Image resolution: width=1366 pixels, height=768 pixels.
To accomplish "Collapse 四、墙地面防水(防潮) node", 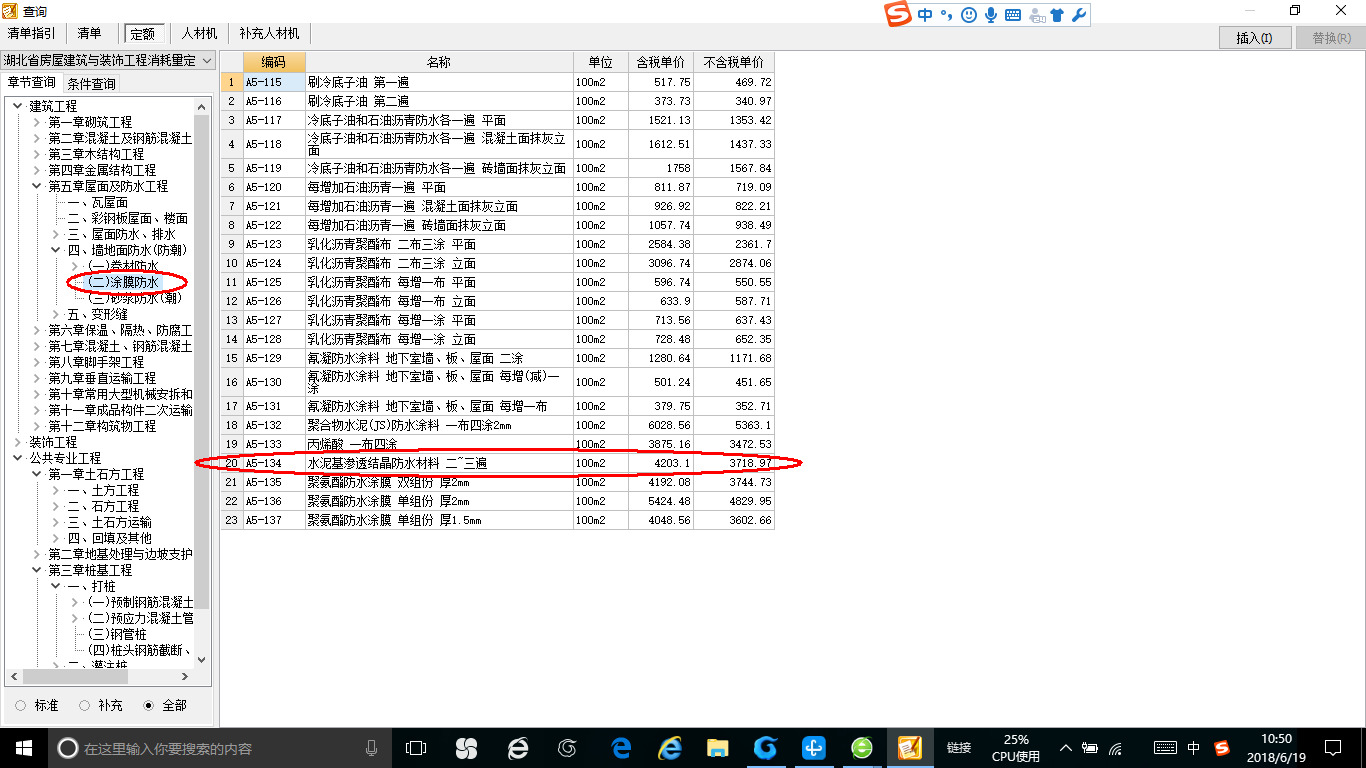I will [56, 250].
